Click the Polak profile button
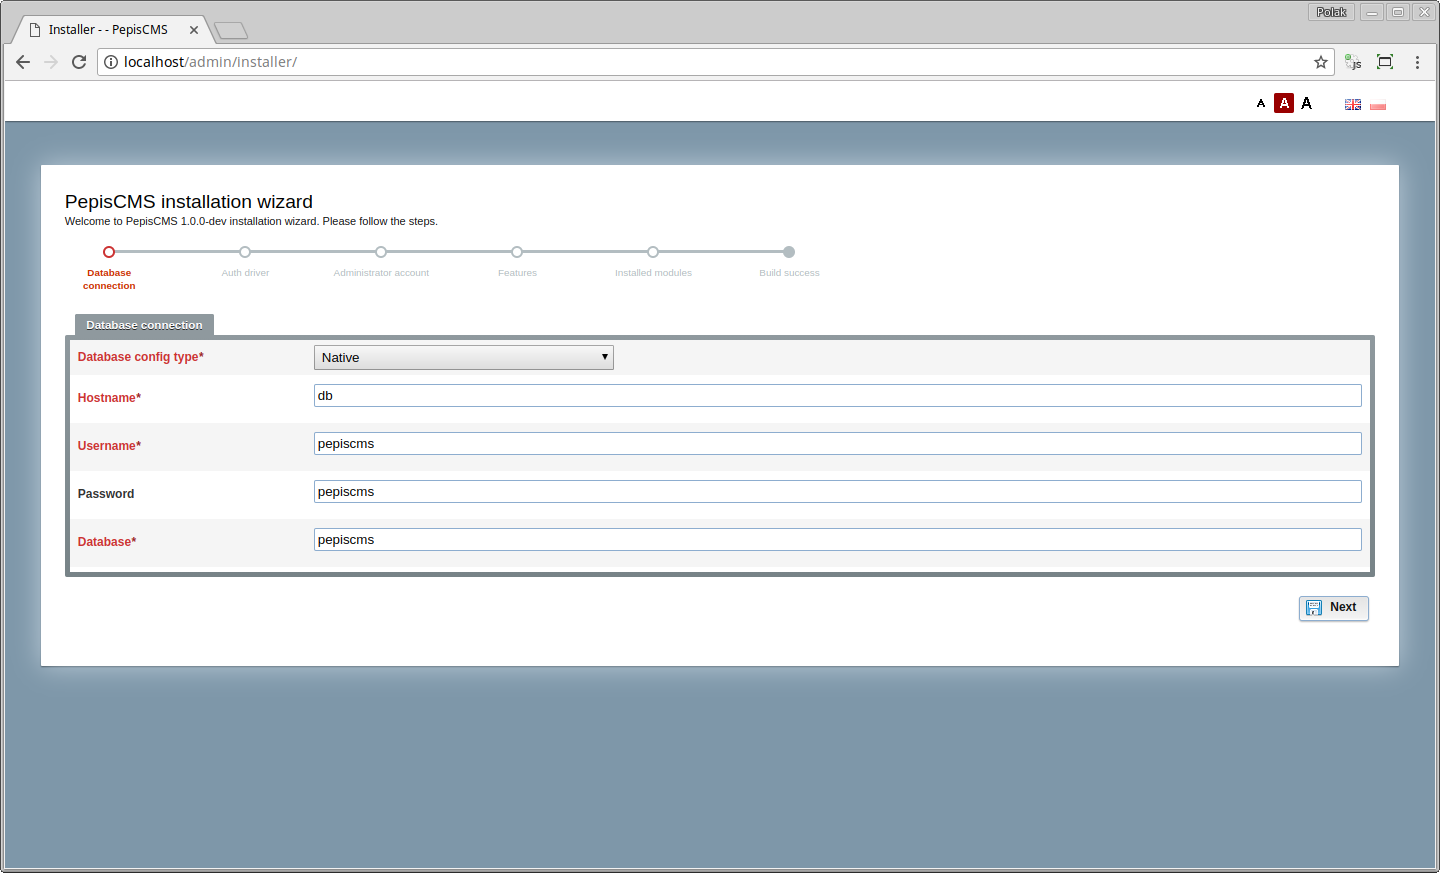 [x=1331, y=12]
